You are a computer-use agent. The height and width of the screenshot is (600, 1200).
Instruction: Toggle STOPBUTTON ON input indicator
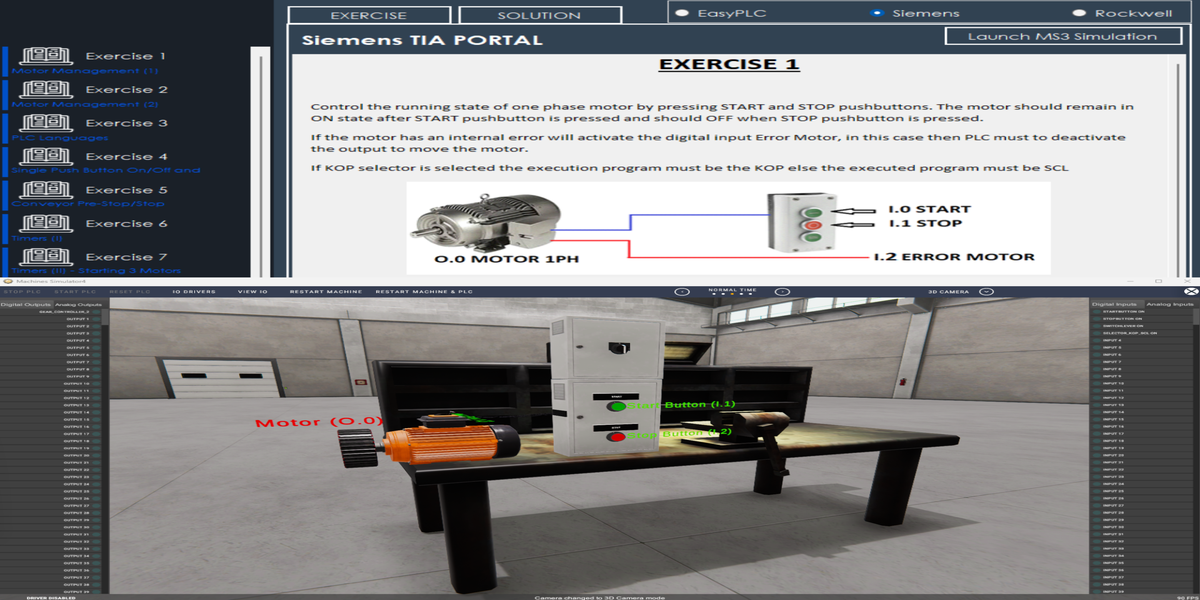(x=1097, y=319)
